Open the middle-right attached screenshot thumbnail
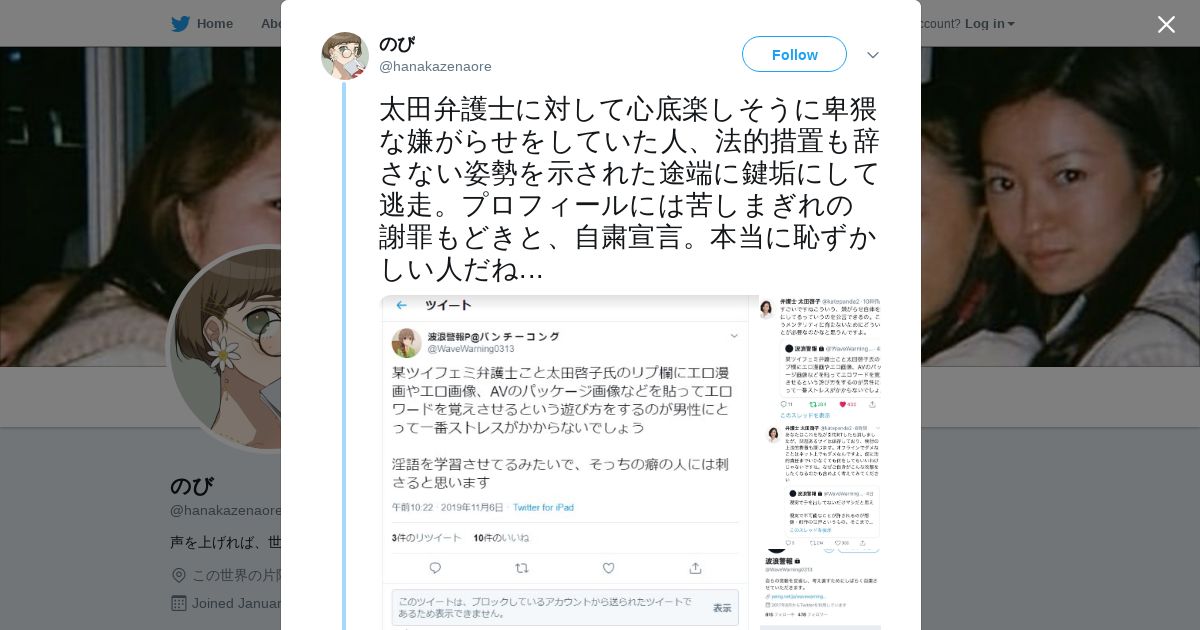 click(x=820, y=479)
